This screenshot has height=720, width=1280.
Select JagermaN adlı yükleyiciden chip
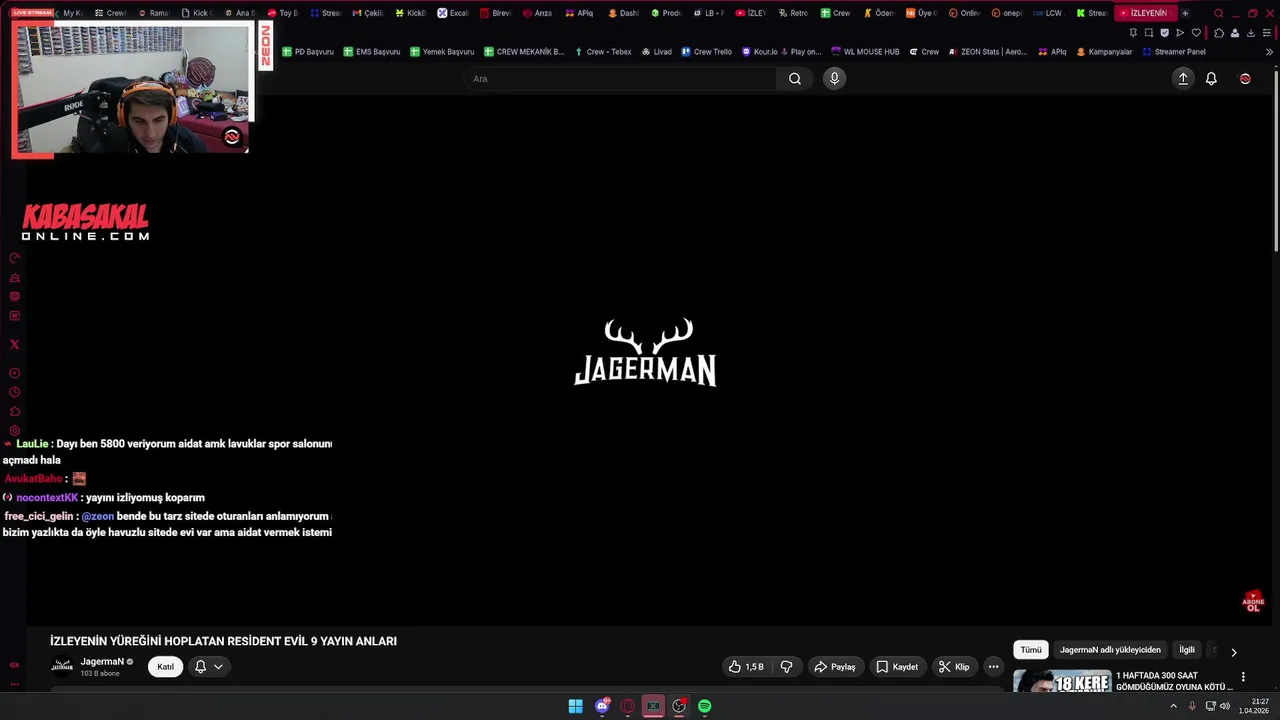pyautogui.click(x=1110, y=650)
